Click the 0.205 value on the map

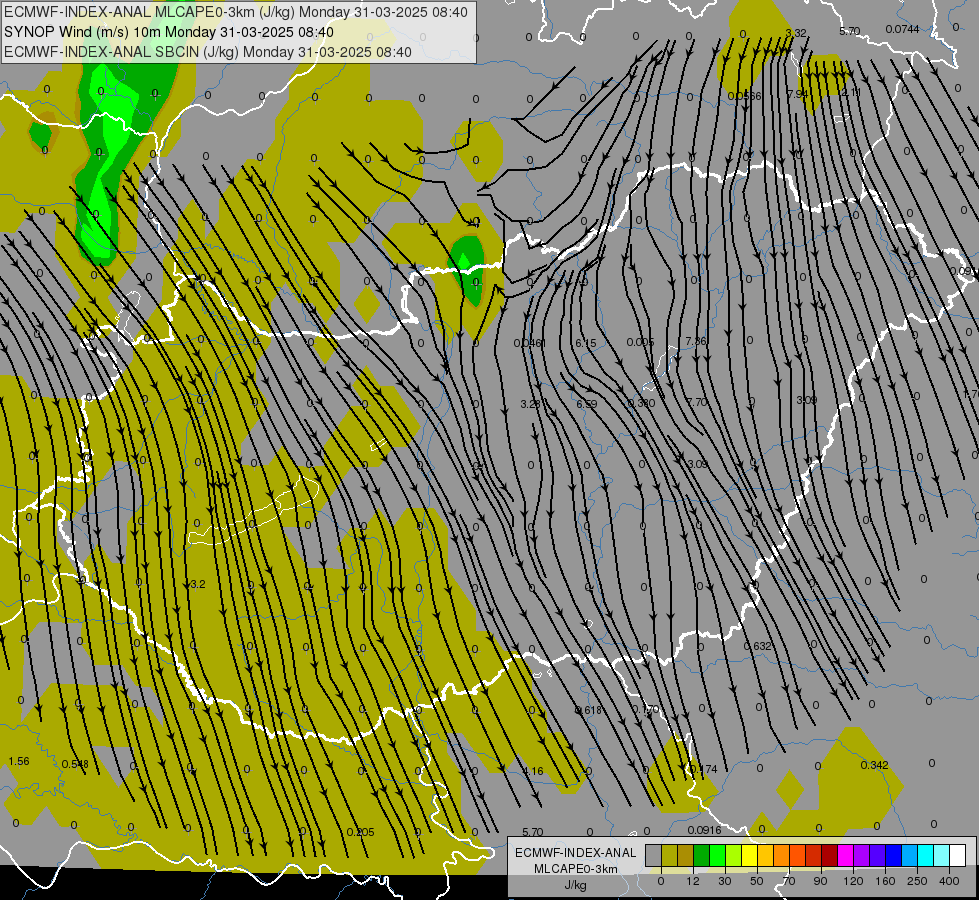[x=360, y=832]
